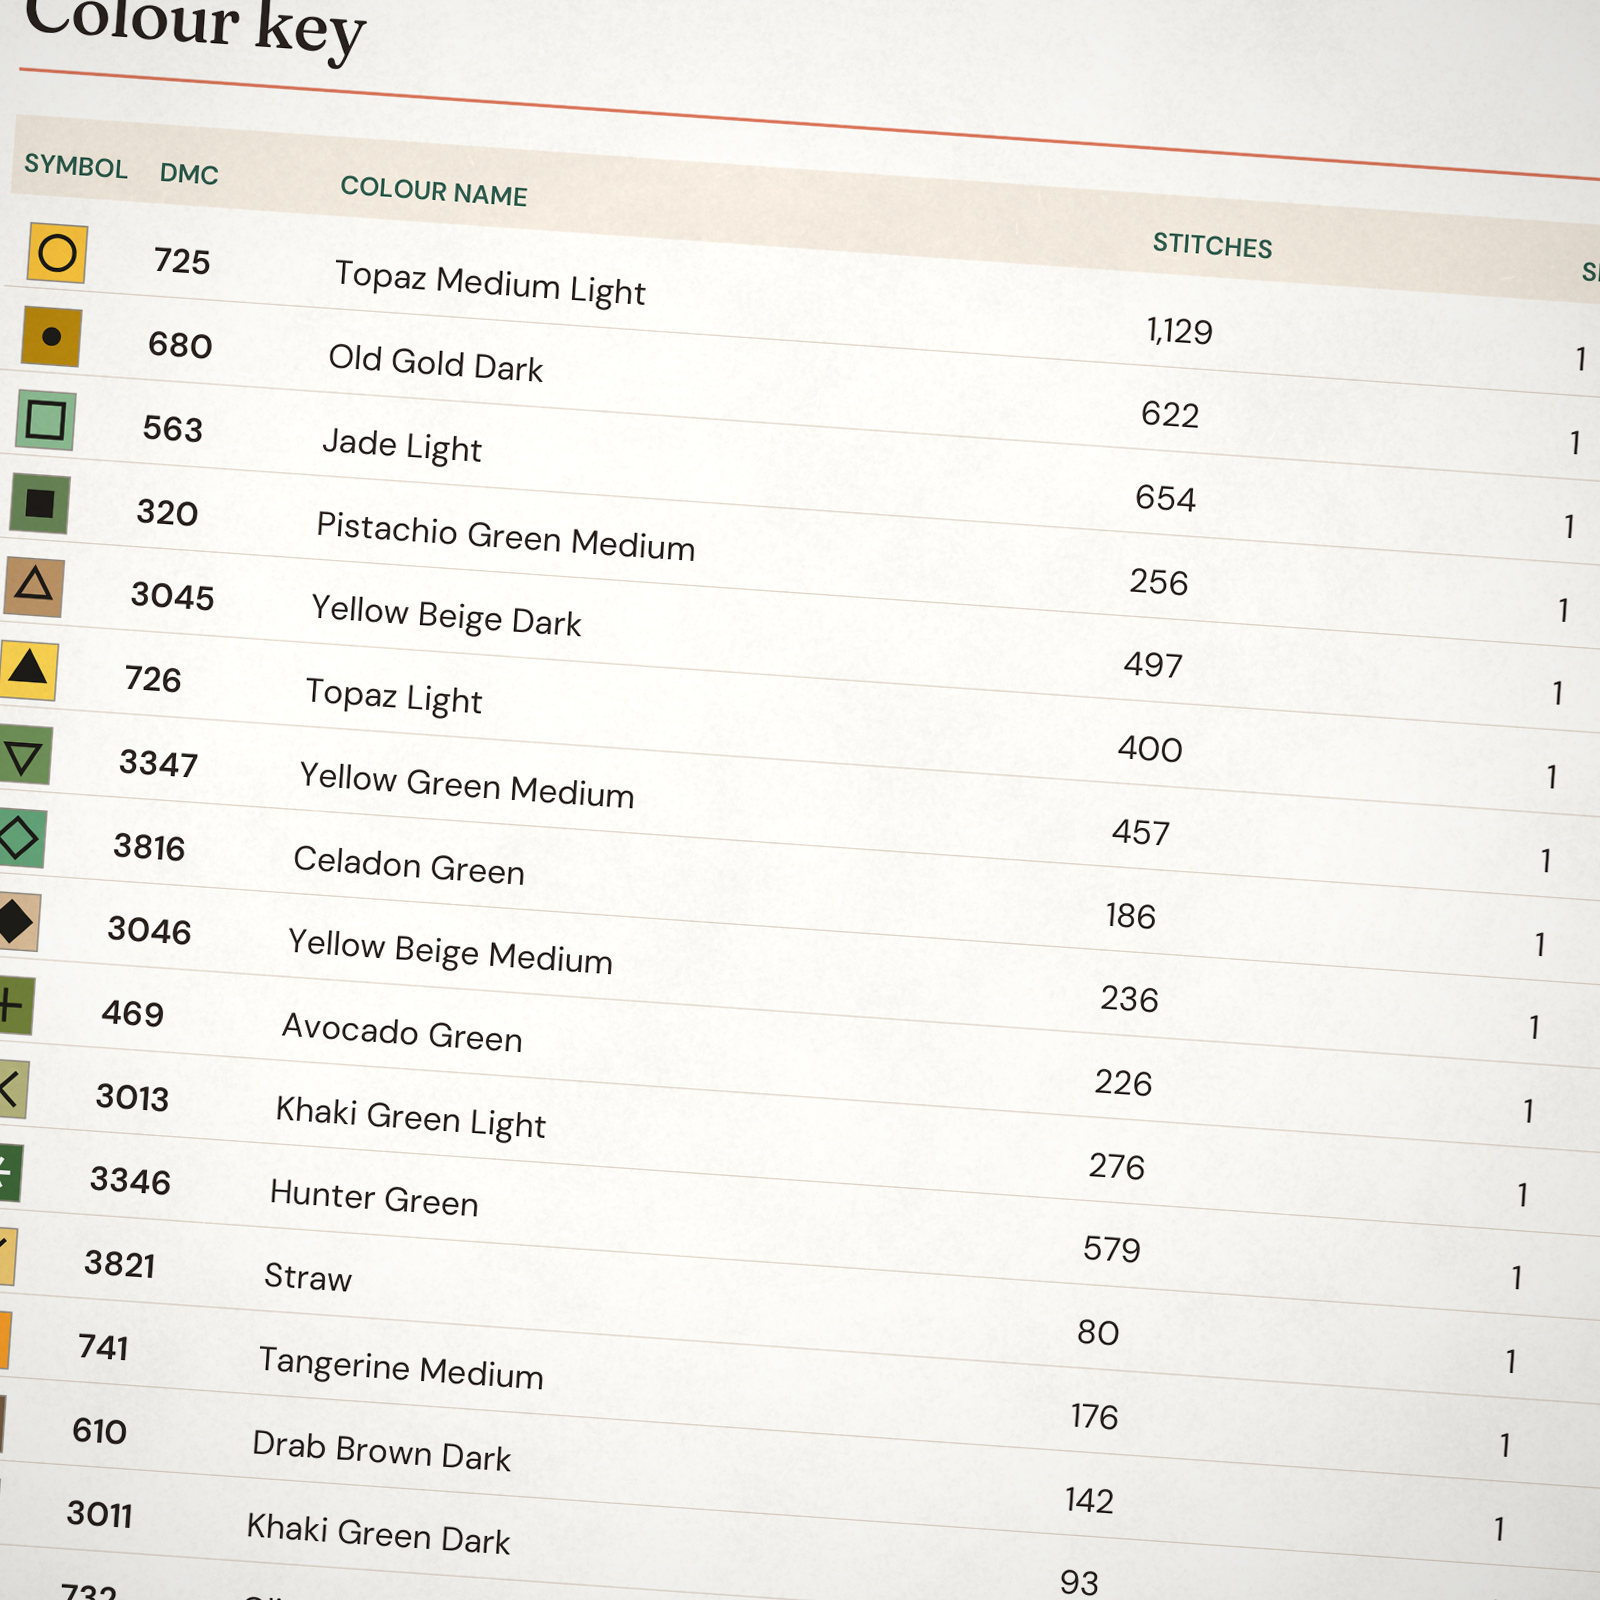Select the Topaz Medium Light colour name

[x=490, y=282]
